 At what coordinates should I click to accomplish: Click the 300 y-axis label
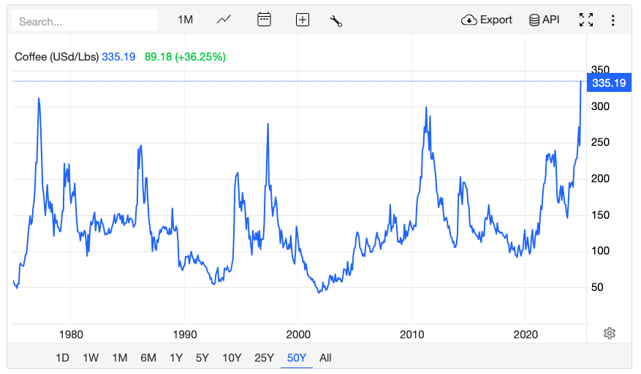pos(600,107)
